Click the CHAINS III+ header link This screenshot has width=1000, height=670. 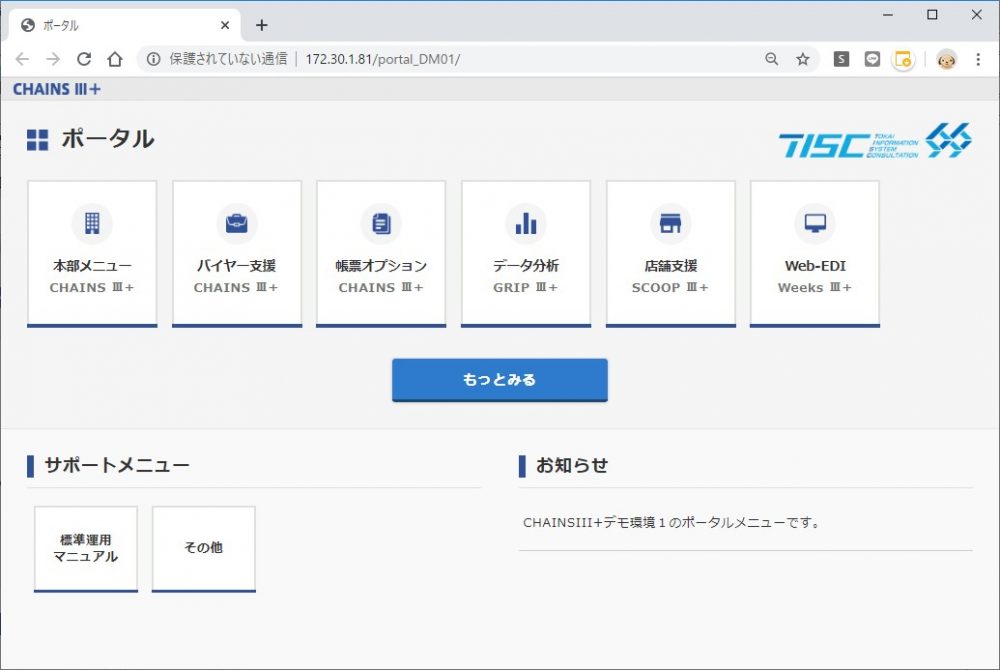coord(57,89)
